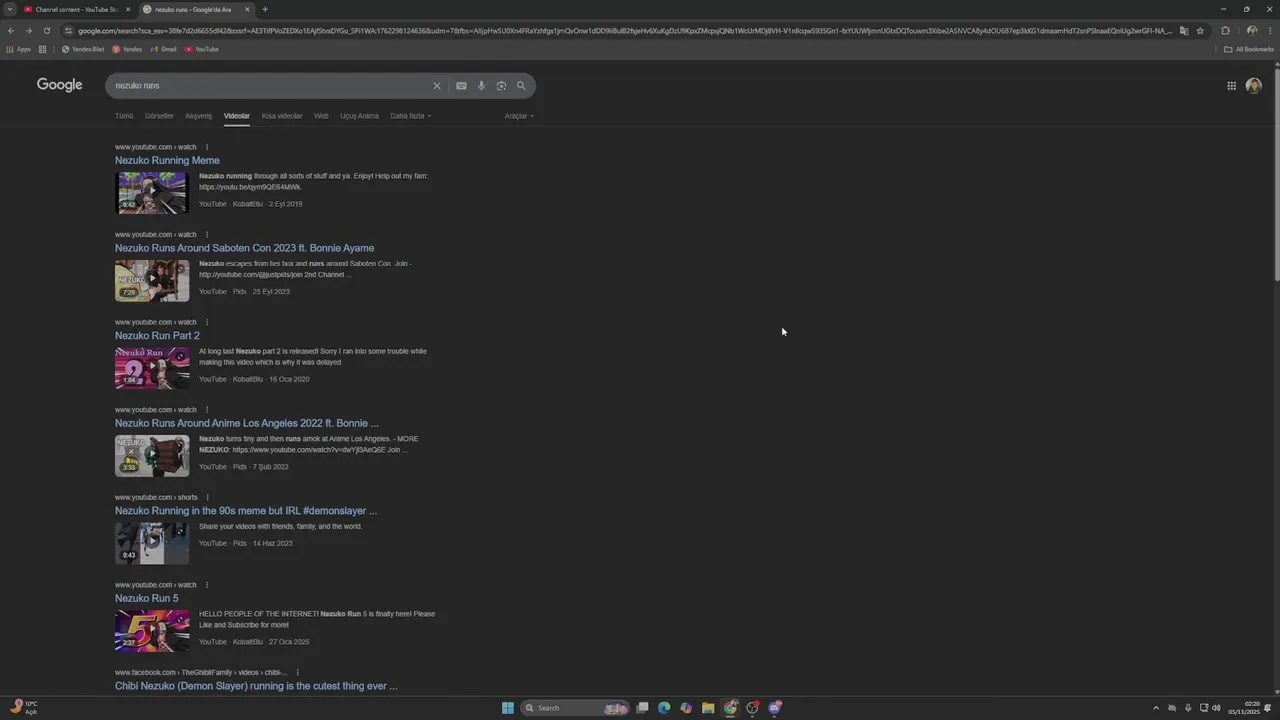
Task: Switch to the 'Web' results tab
Action: (x=321, y=116)
